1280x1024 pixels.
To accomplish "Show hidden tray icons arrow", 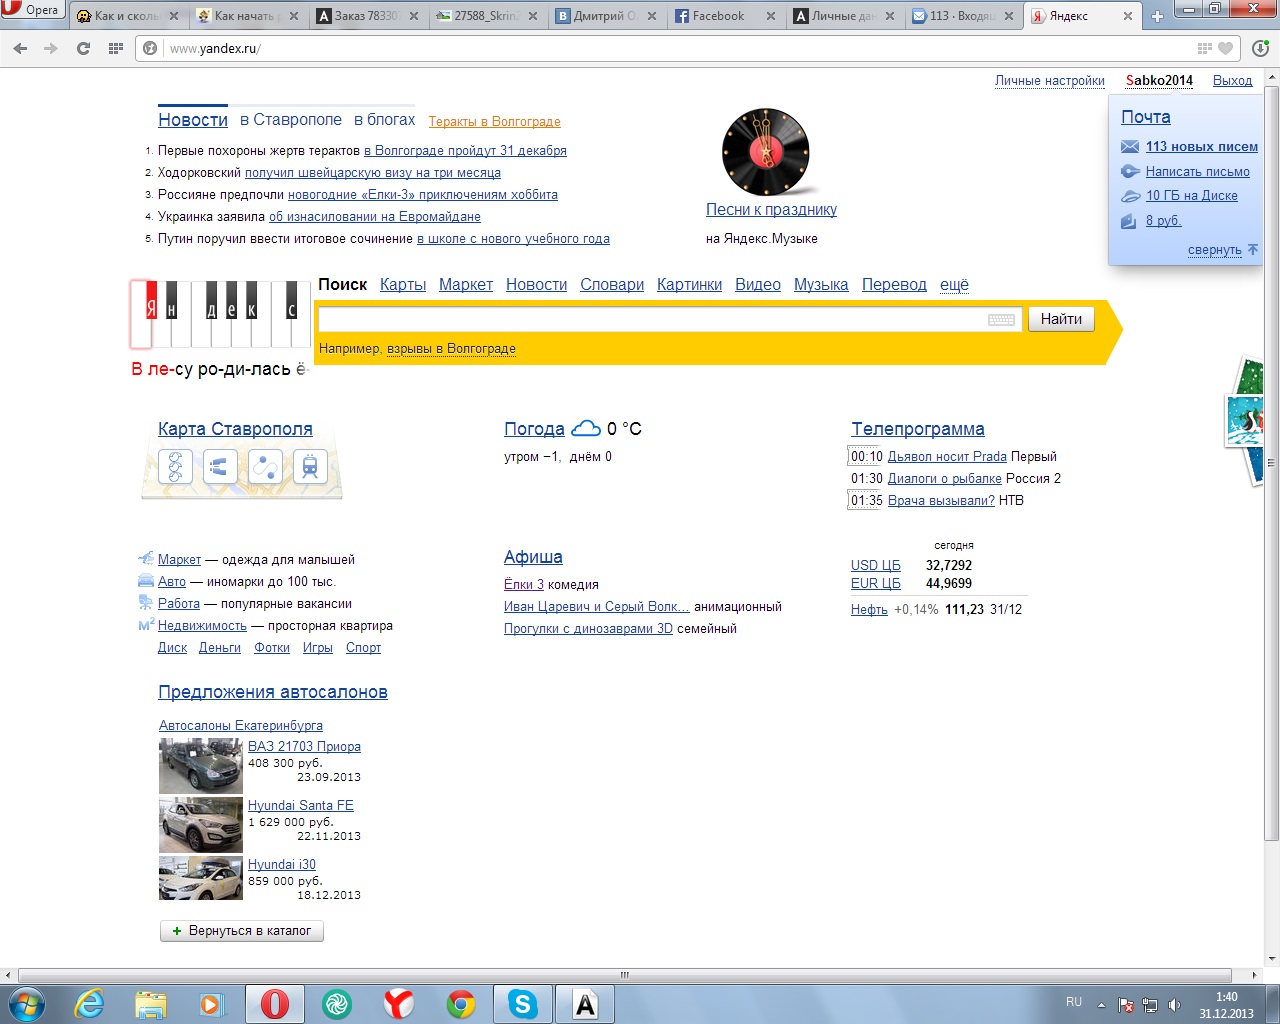I will [x=1101, y=1005].
